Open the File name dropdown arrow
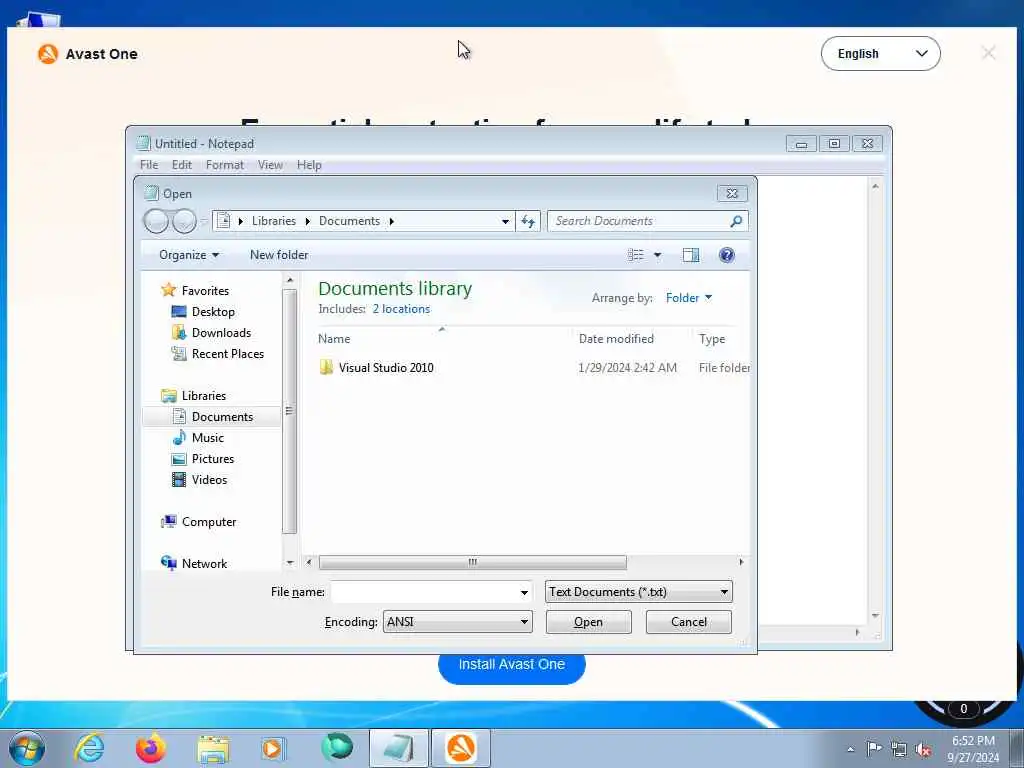The width and height of the screenshot is (1024, 768). [x=524, y=592]
